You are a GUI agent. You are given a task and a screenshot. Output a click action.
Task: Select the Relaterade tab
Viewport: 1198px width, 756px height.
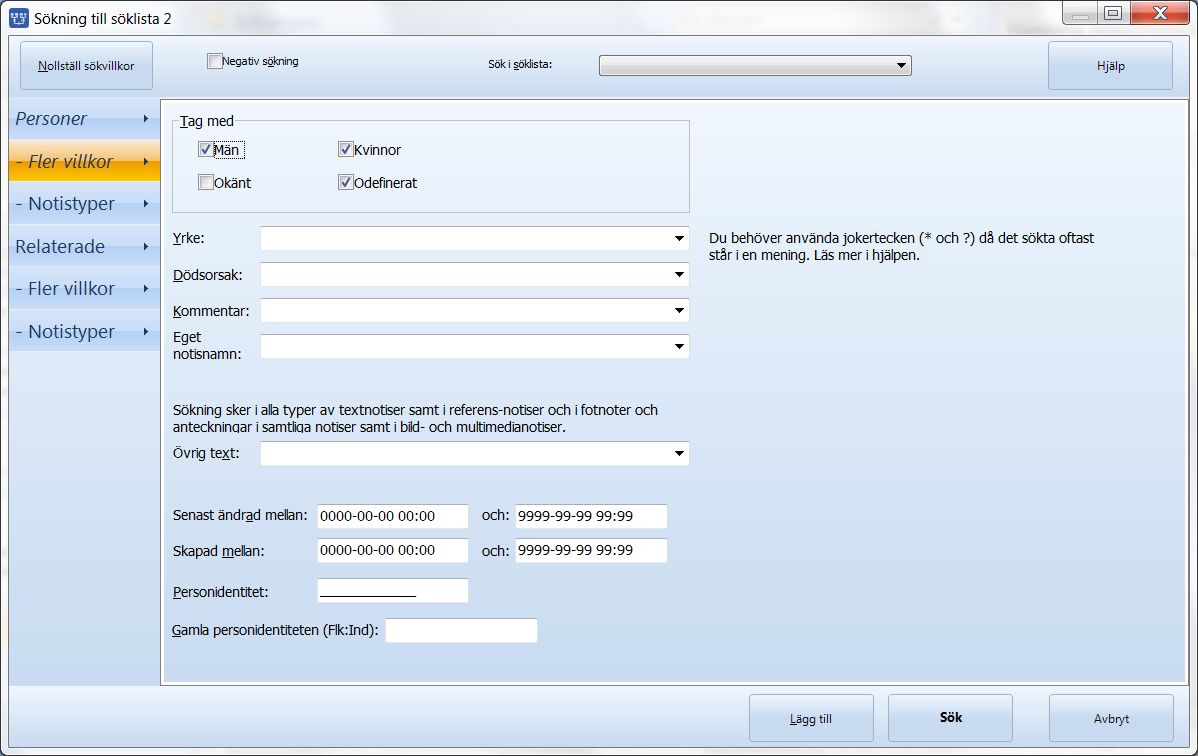(x=84, y=246)
